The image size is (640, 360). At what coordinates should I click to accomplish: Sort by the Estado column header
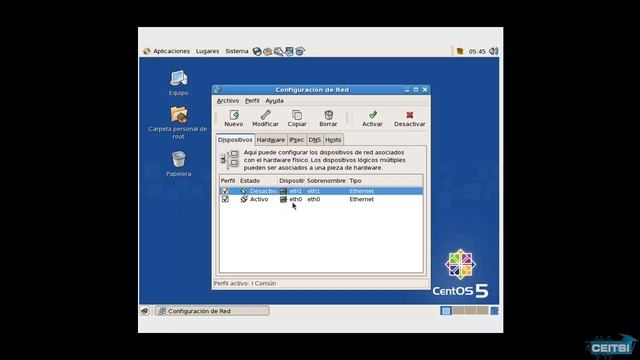tap(258, 180)
